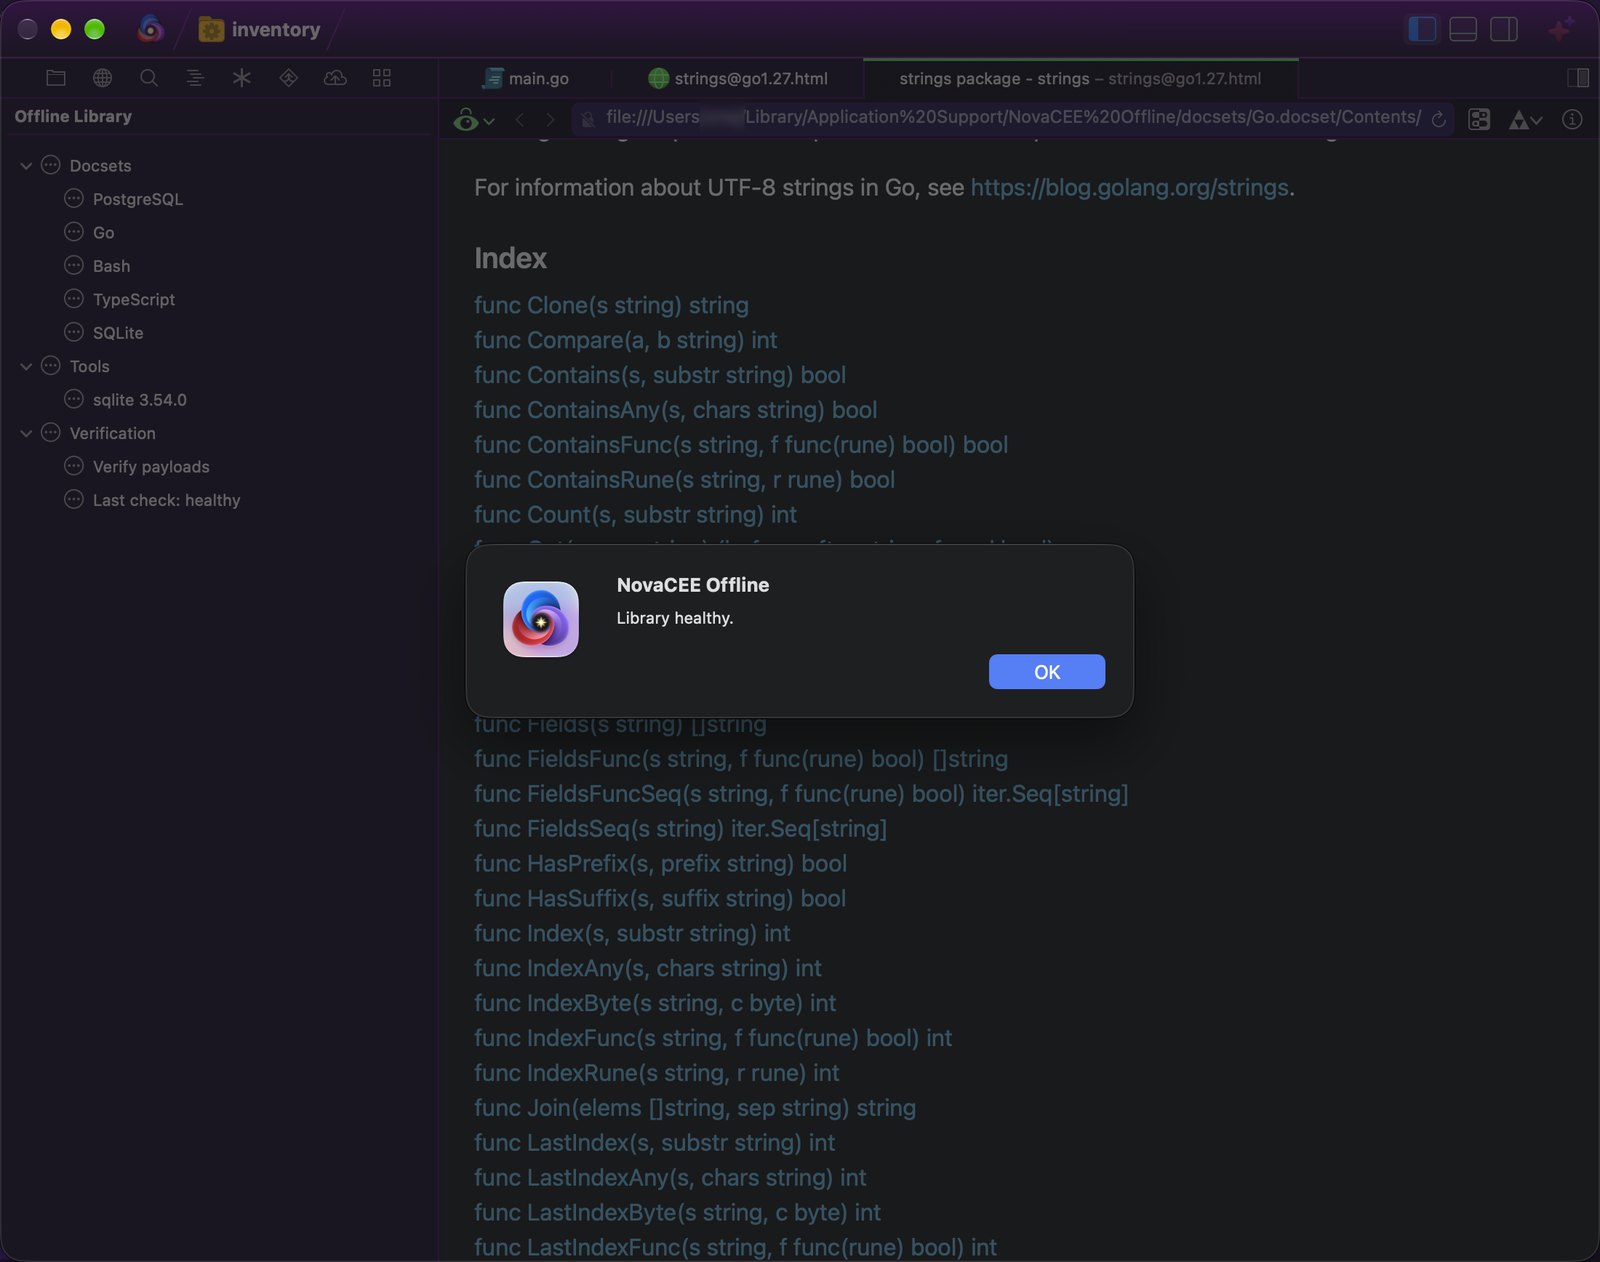
Task: Open func HasSuffix link
Action: 660,899
